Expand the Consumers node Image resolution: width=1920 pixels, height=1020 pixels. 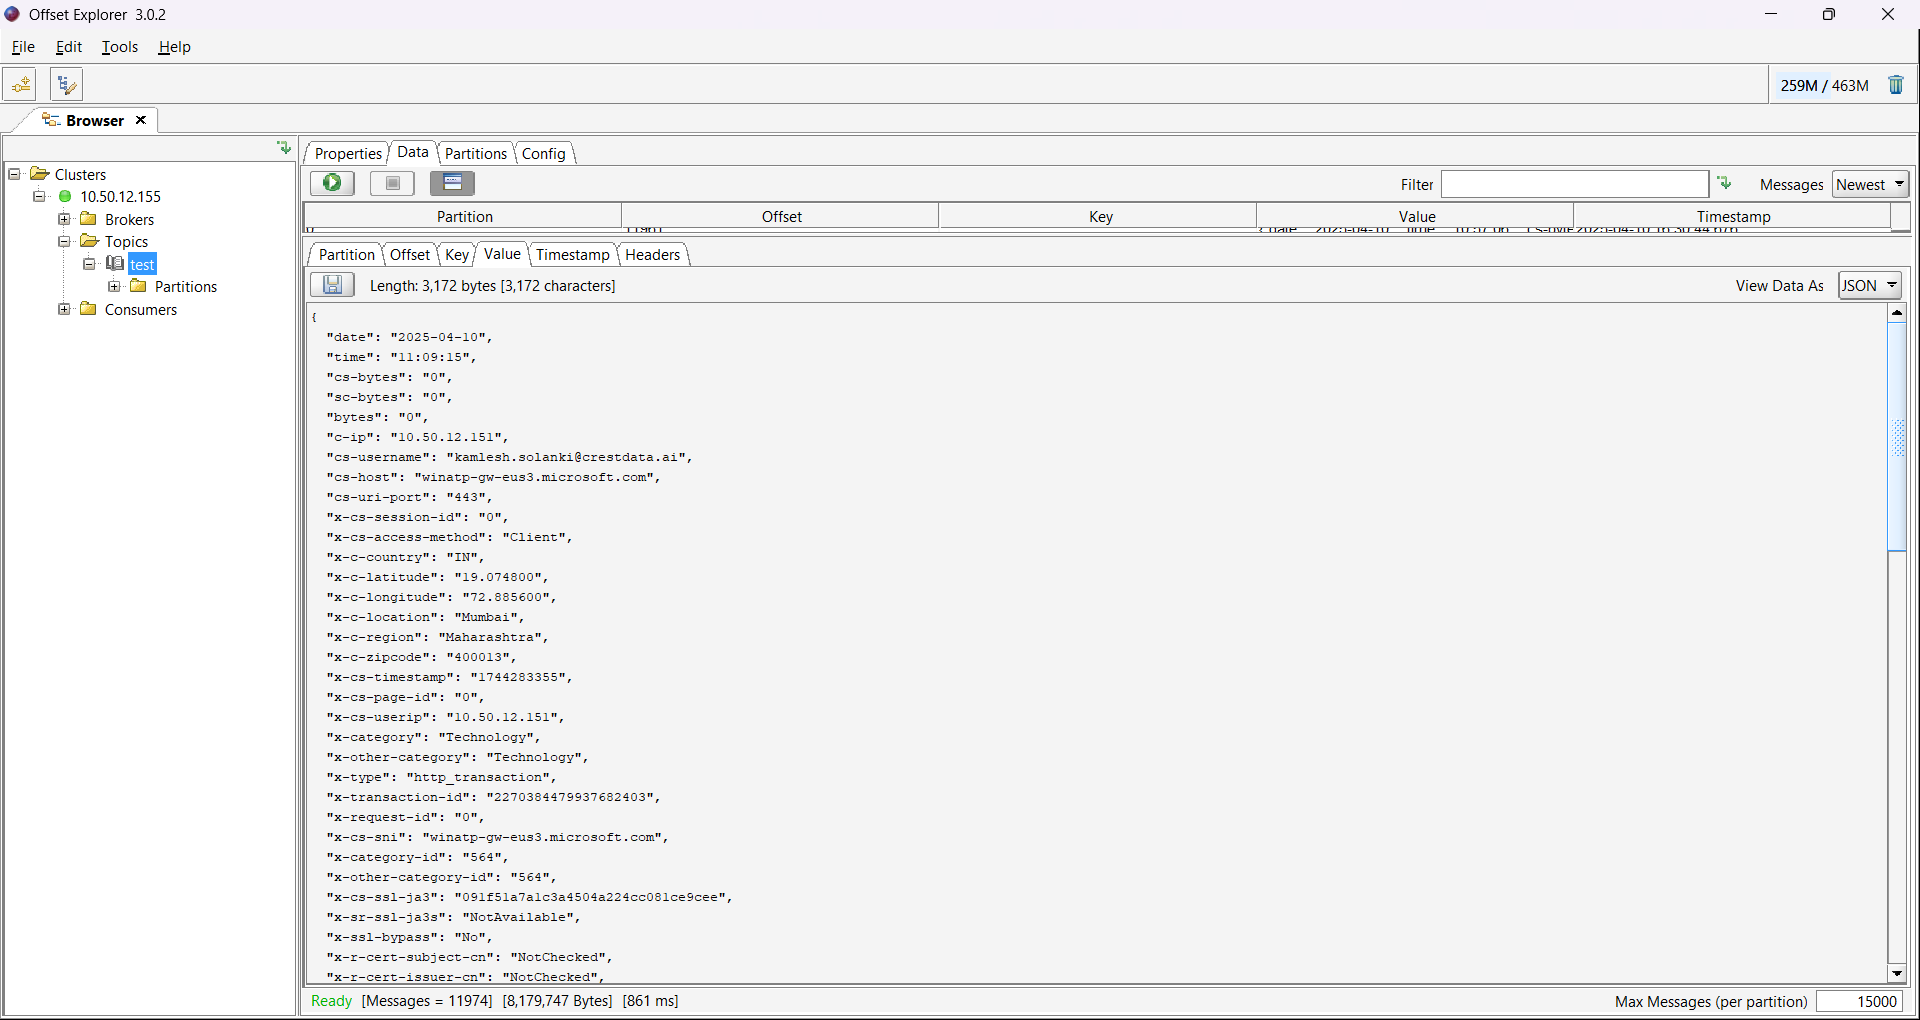point(64,309)
